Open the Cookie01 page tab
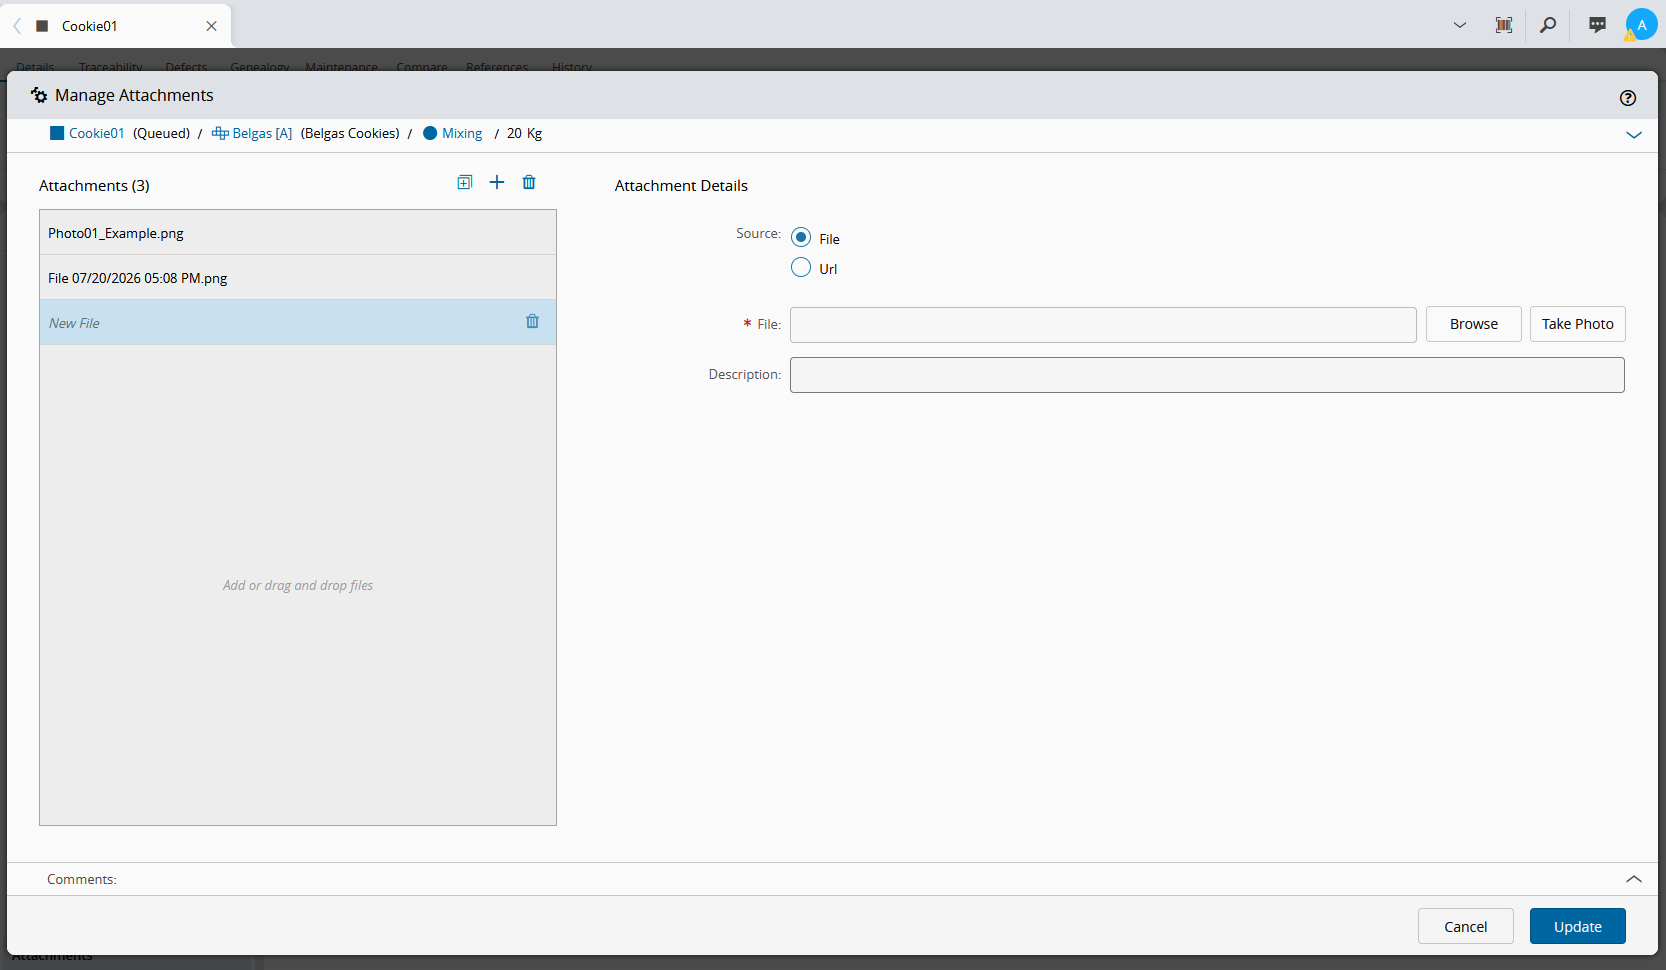This screenshot has width=1666, height=970. point(118,26)
